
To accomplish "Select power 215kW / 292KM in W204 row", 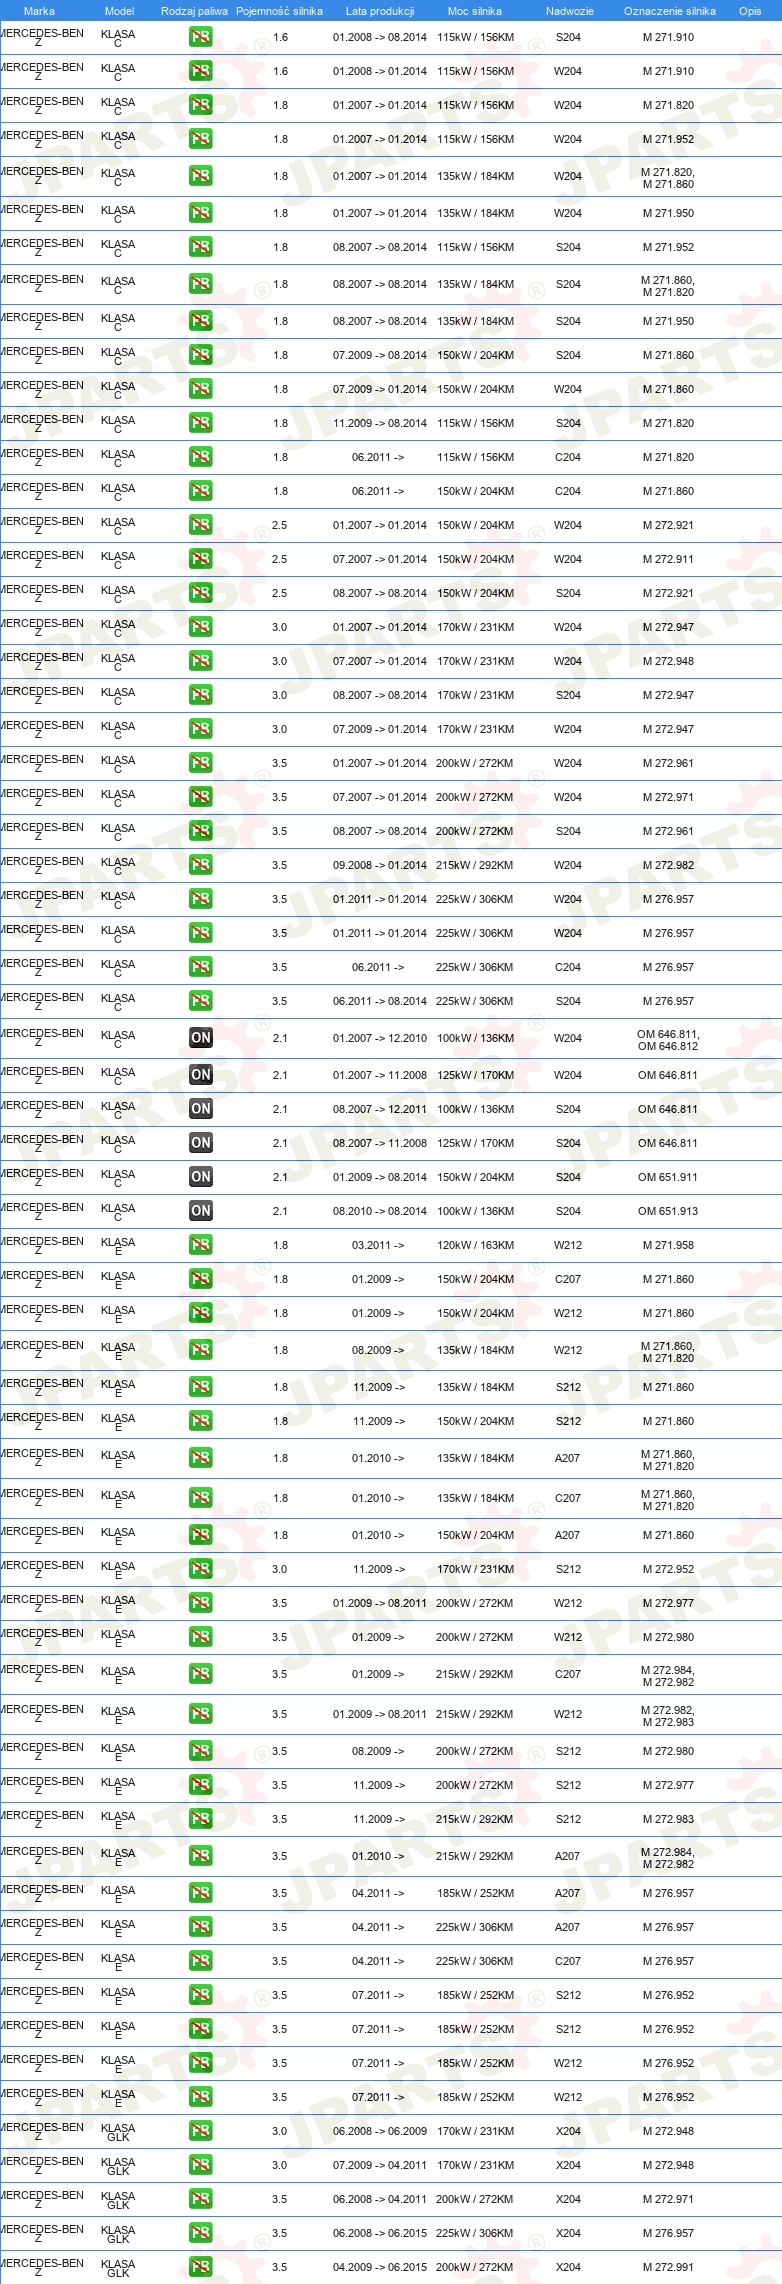I will coord(475,866).
